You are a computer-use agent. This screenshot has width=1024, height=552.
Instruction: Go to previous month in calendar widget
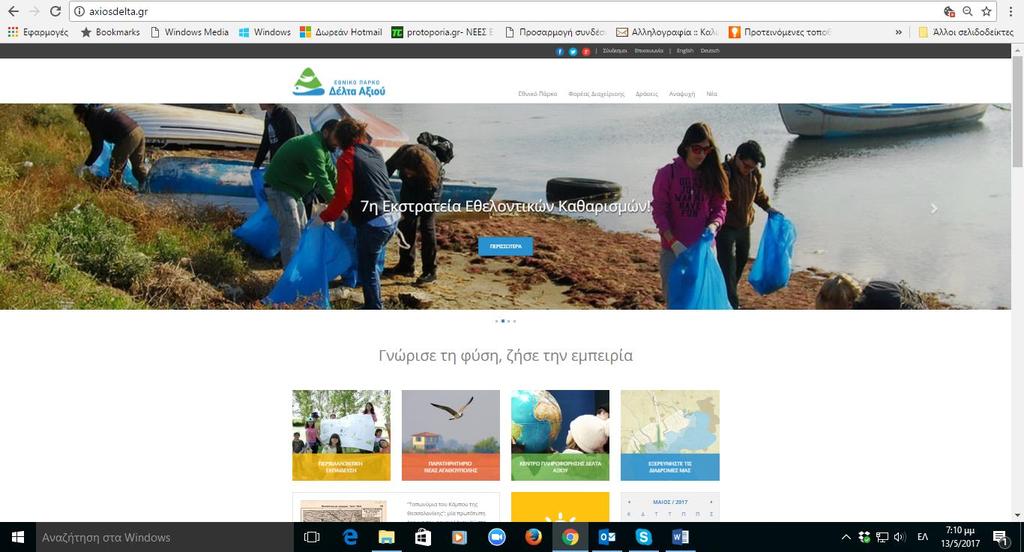click(629, 502)
